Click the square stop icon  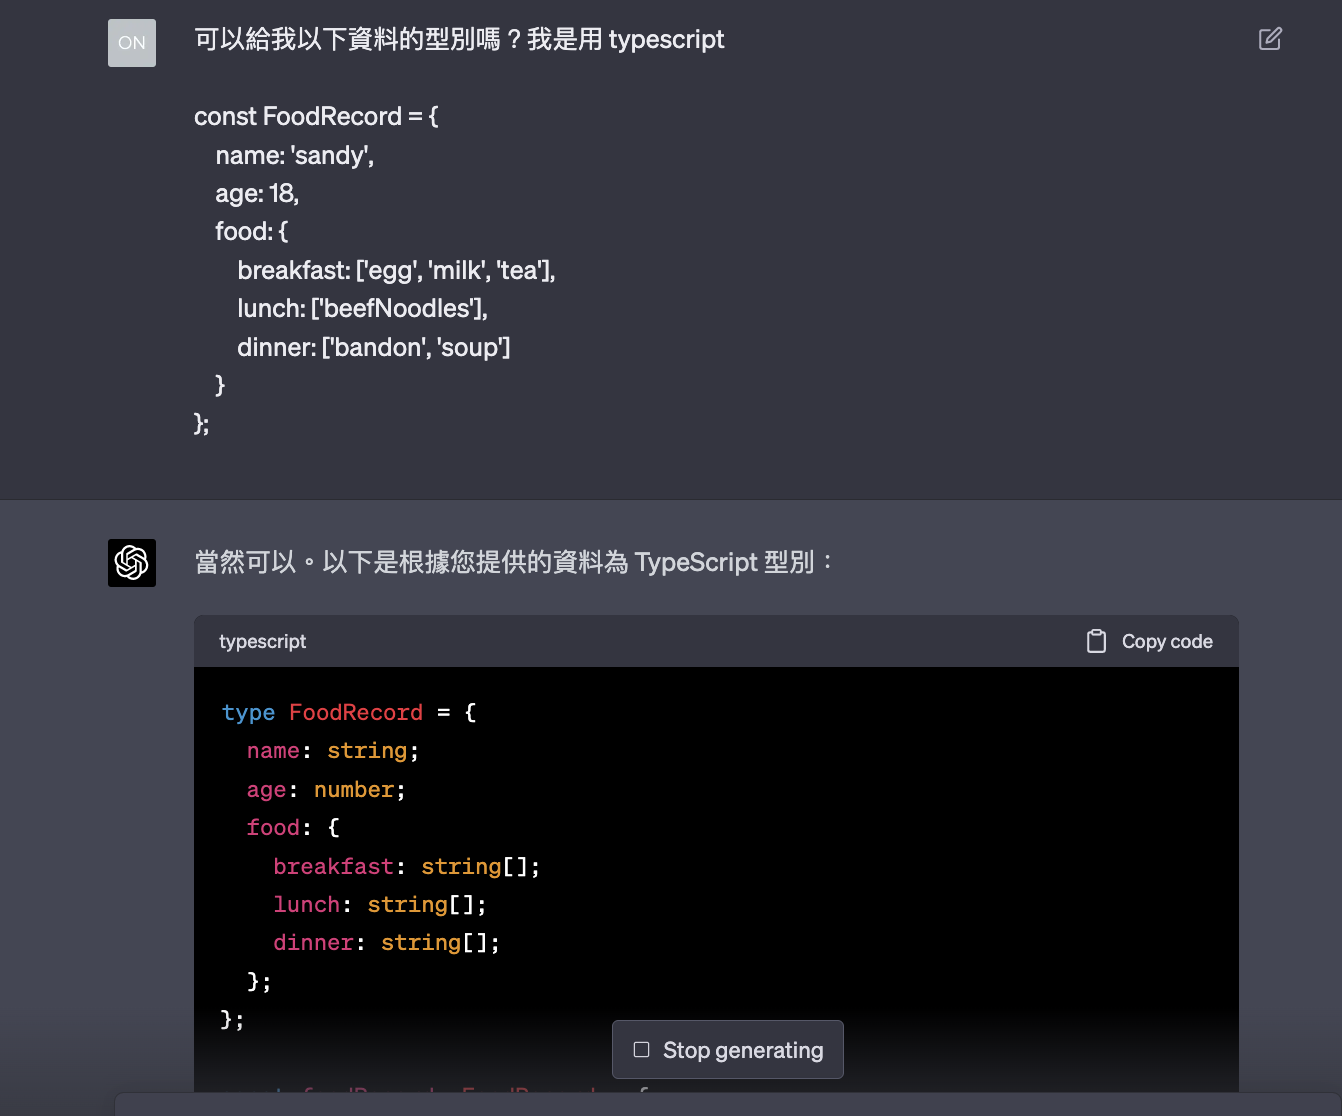coord(642,1050)
